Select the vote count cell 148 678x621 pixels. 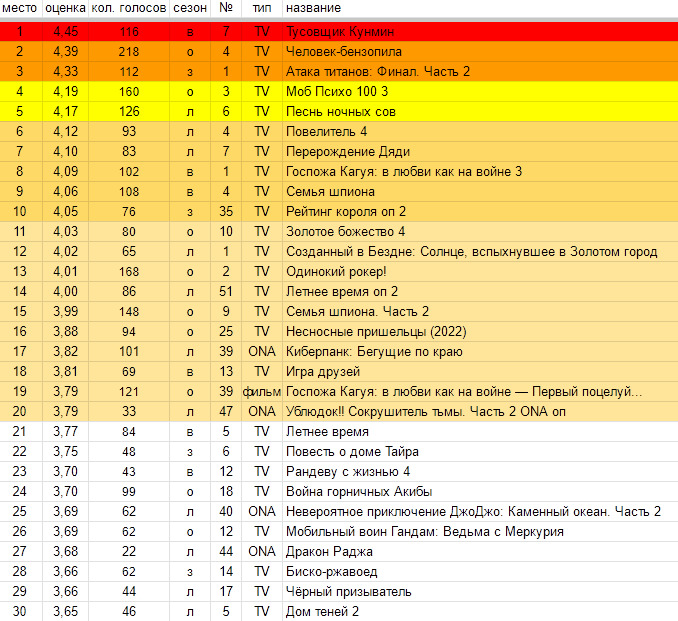(129, 311)
